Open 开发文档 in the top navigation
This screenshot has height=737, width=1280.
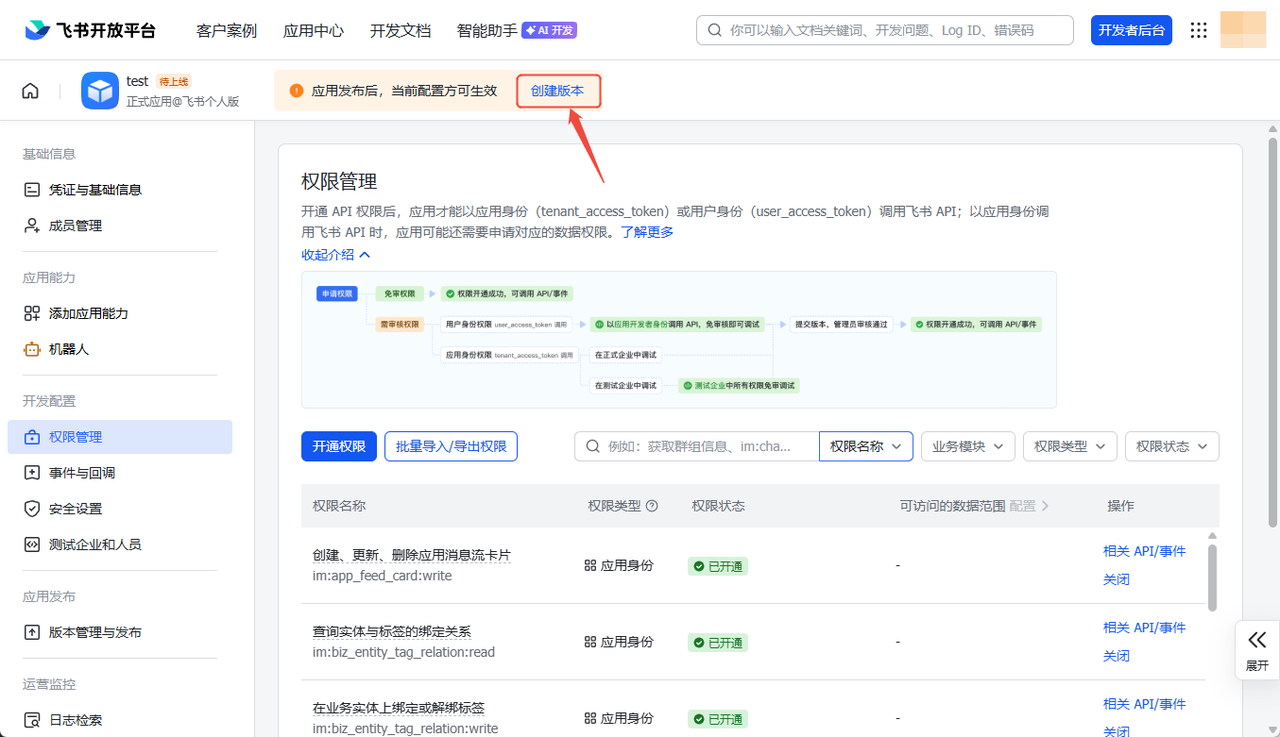pyautogui.click(x=400, y=30)
